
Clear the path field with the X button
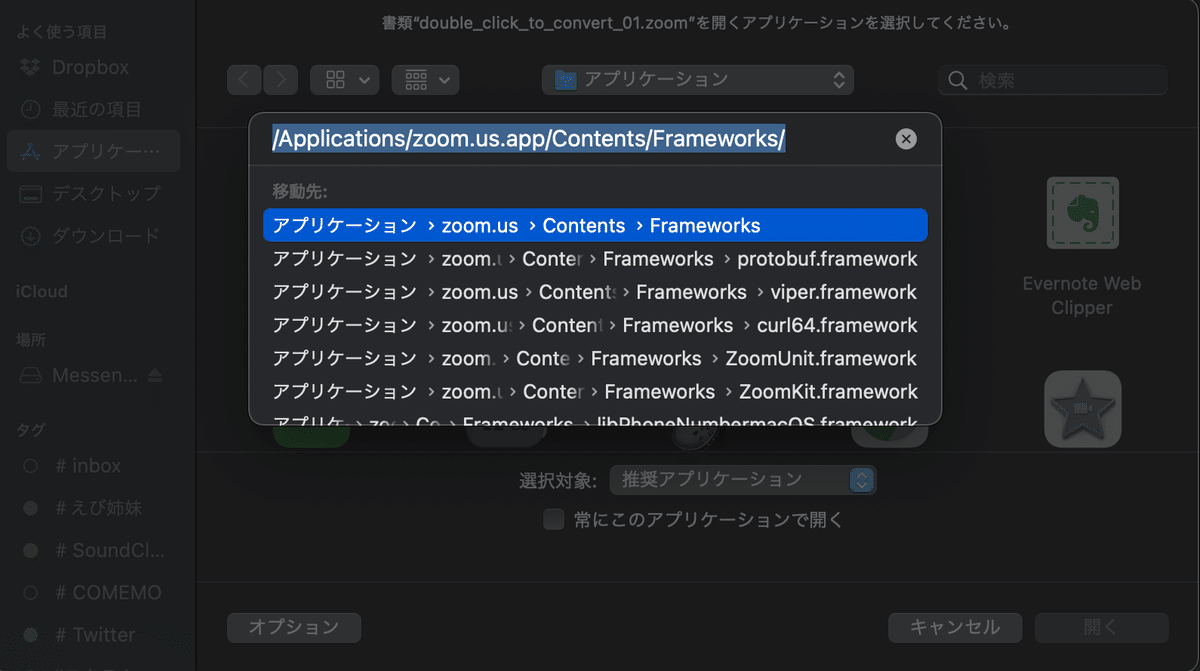point(906,139)
